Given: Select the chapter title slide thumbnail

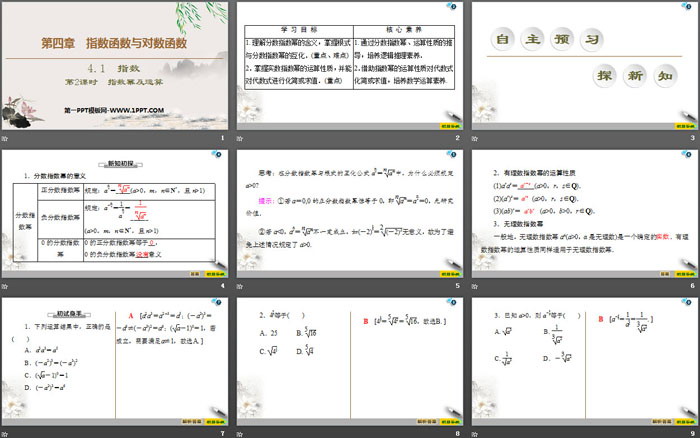Looking at the screenshot, I should click(x=114, y=65).
